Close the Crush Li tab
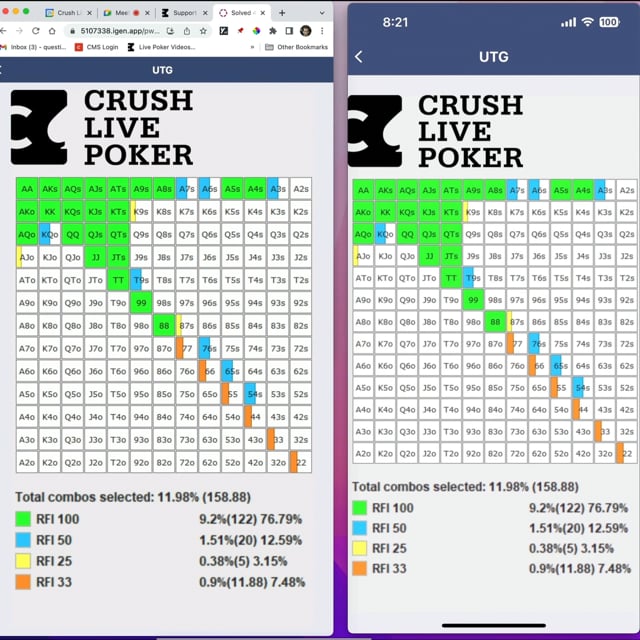Viewport: 640px width, 640px height. click(x=89, y=13)
